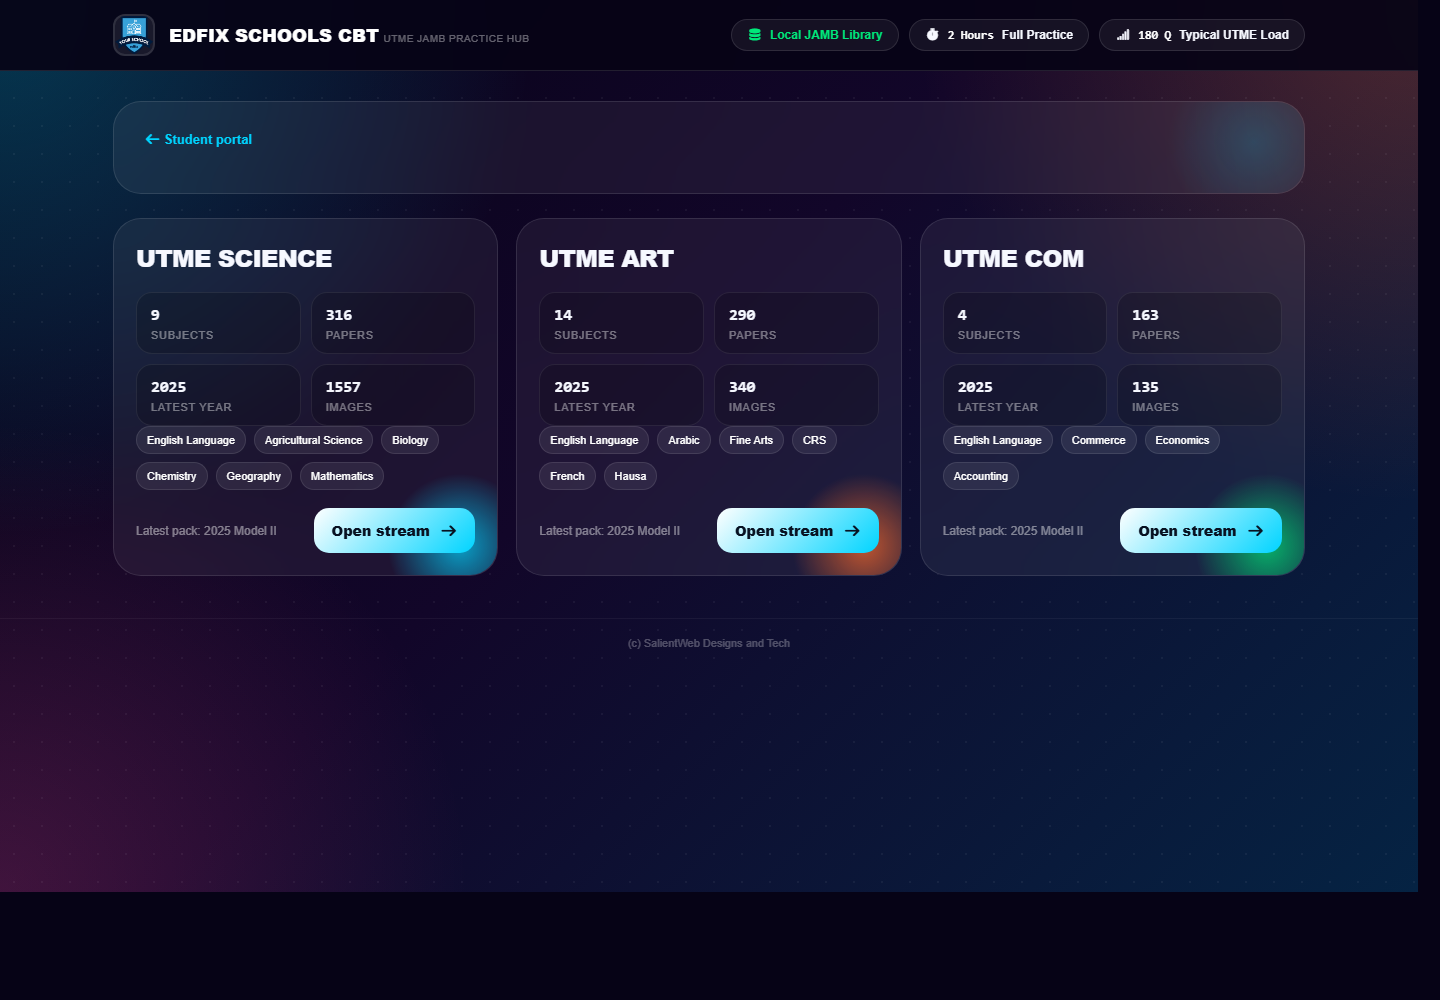Click the UTME SCIENCE card heading
This screenshot has width=1440, height=1000.
(x=234, y=258)
